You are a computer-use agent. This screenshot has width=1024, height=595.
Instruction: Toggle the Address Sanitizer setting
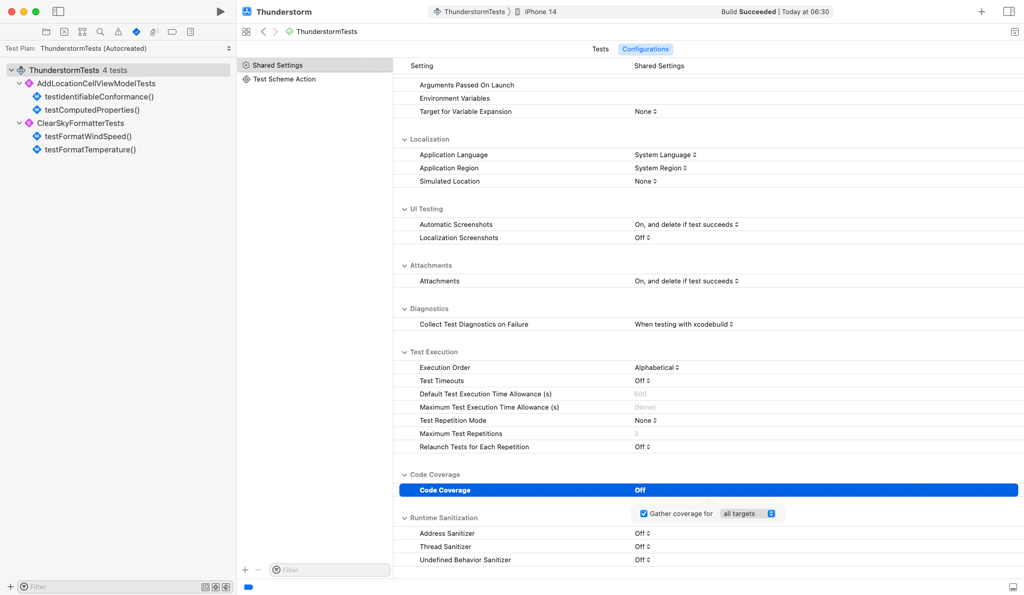pos(641,533)
